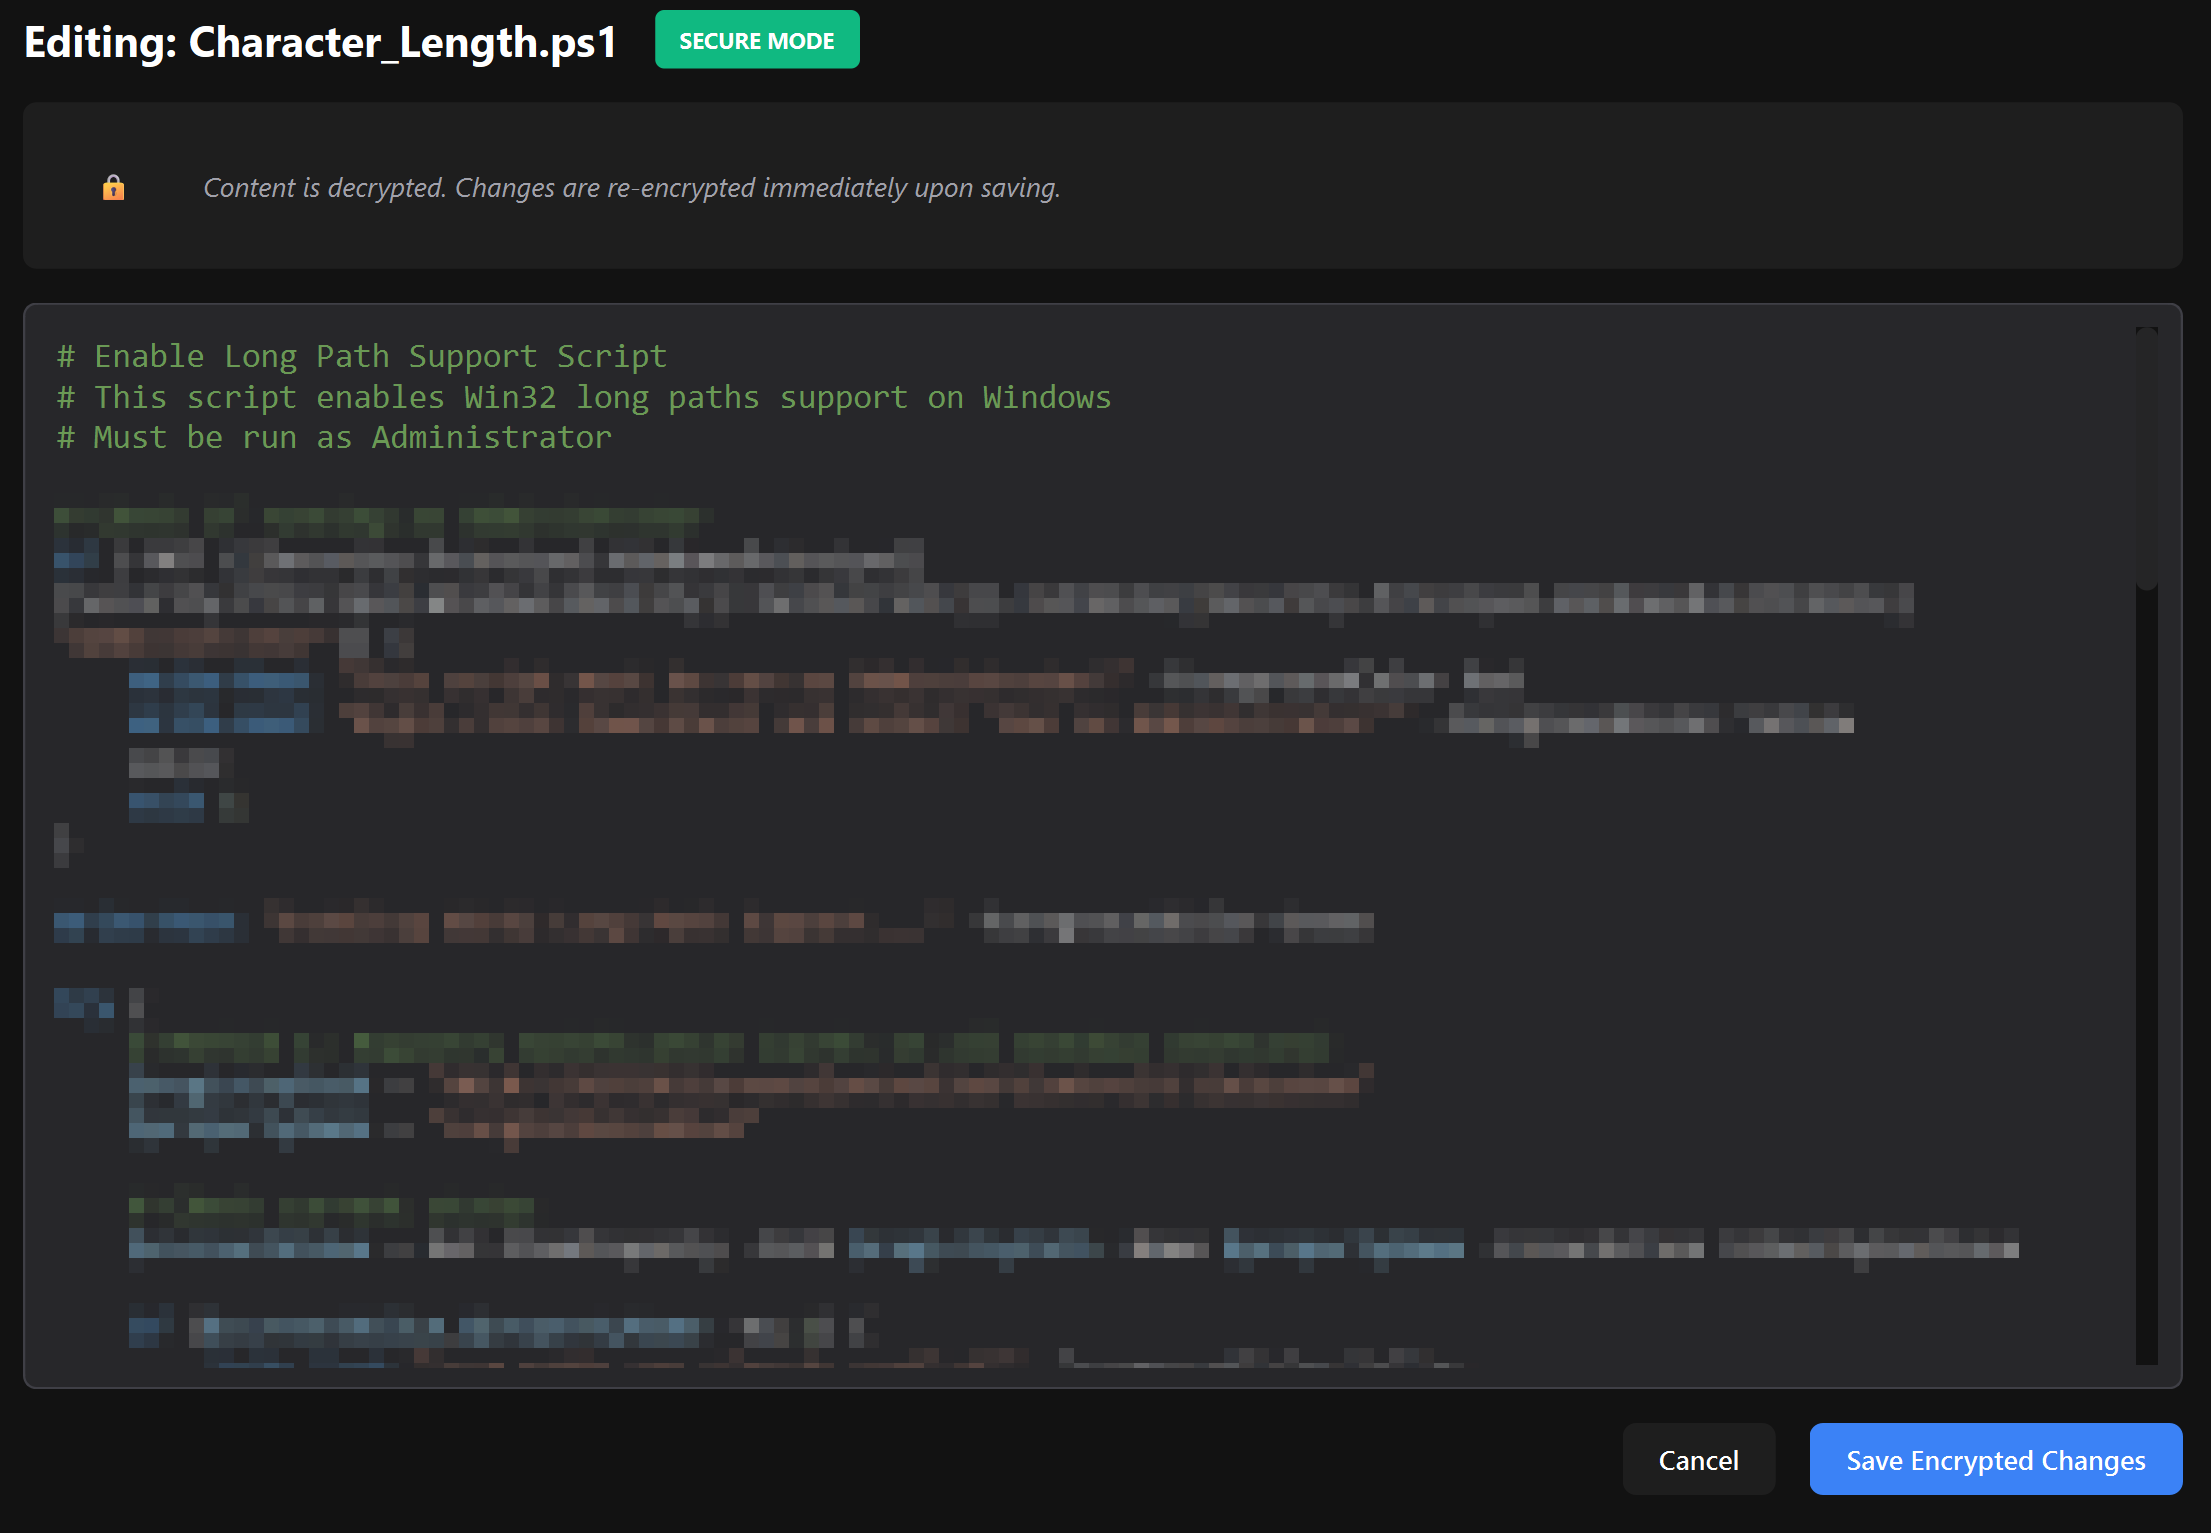2211x1533 pixels.
Task: Place cursor on 'Enable Long Path Support Script' line
Action: (362, 356)
